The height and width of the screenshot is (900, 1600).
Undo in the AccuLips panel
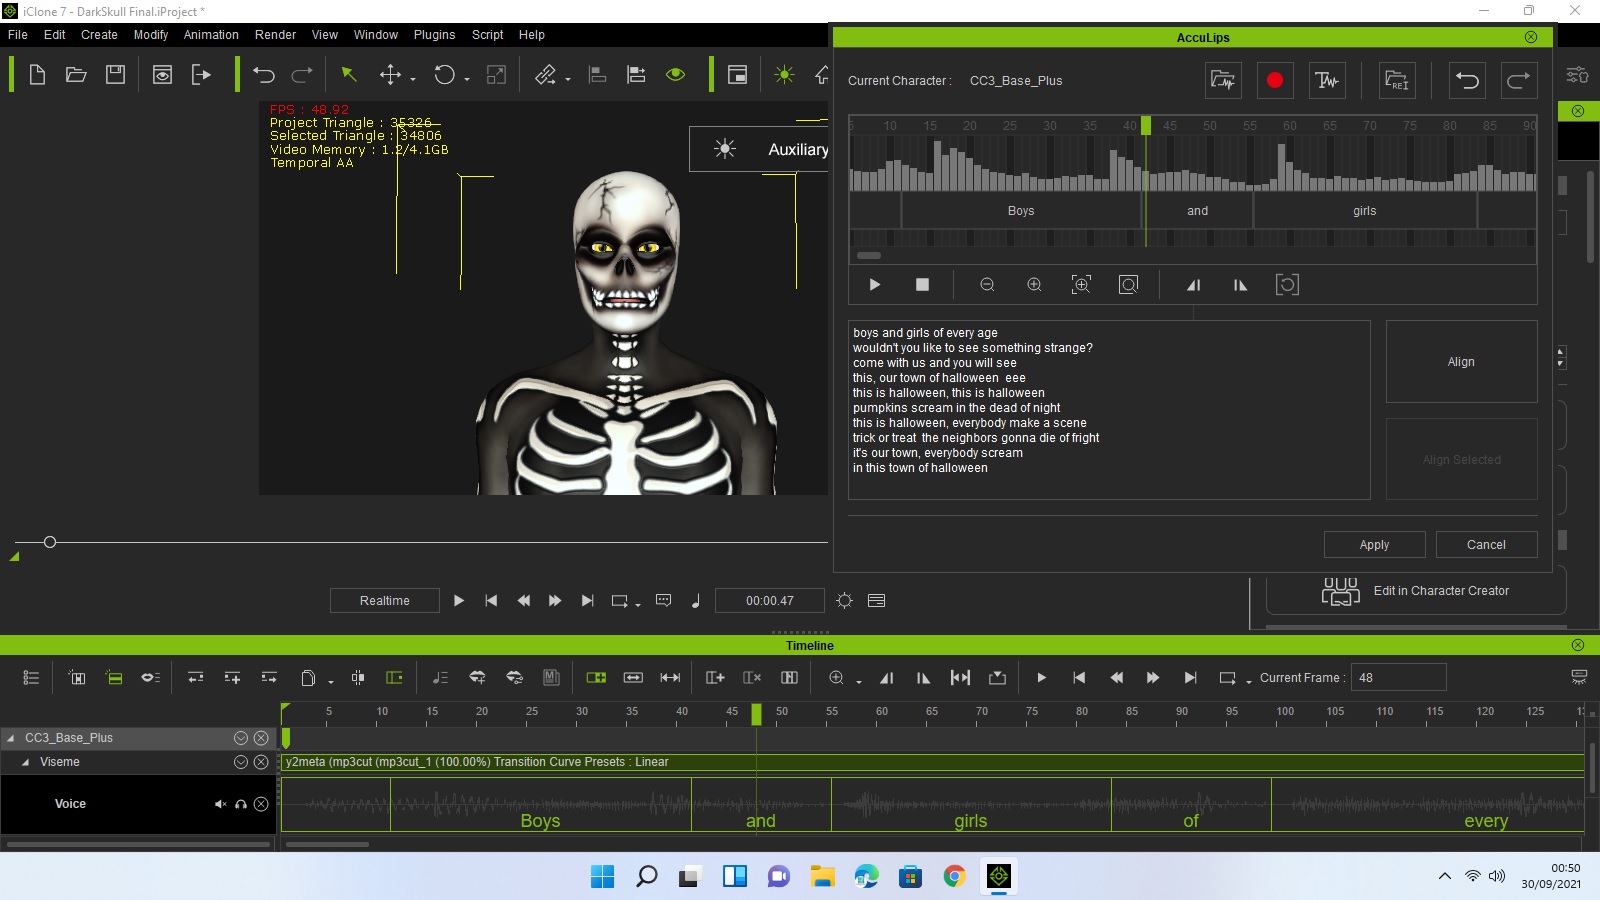click(1467, 81)
